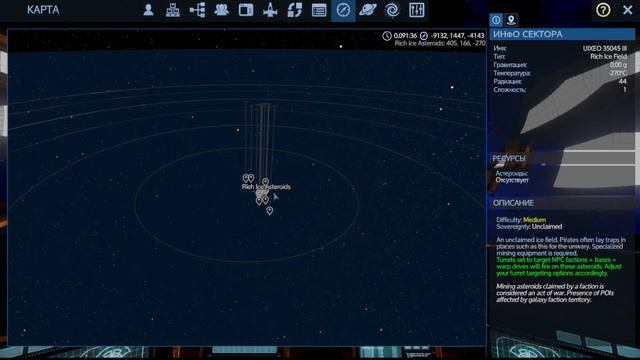Click the 'Rich Ice Asteroids' map label
The image size is (640, 360).
pos(266,187)
